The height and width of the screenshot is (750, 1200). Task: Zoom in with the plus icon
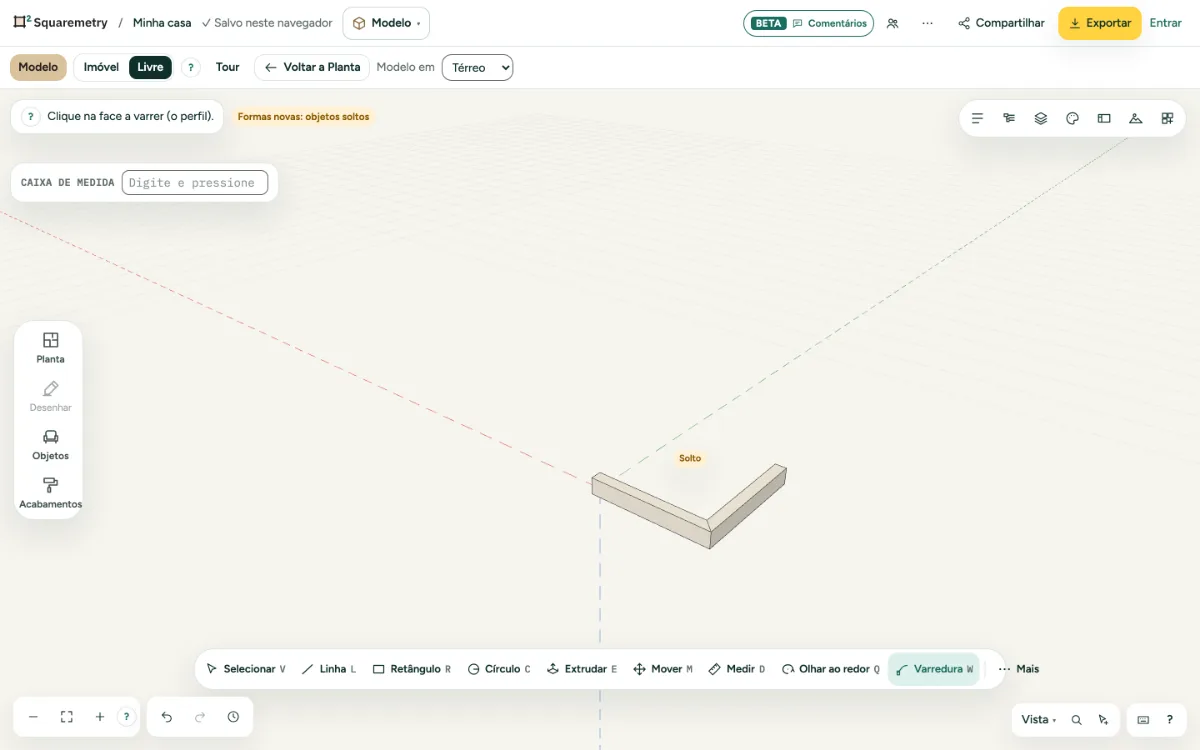click(x=100, y=717)
